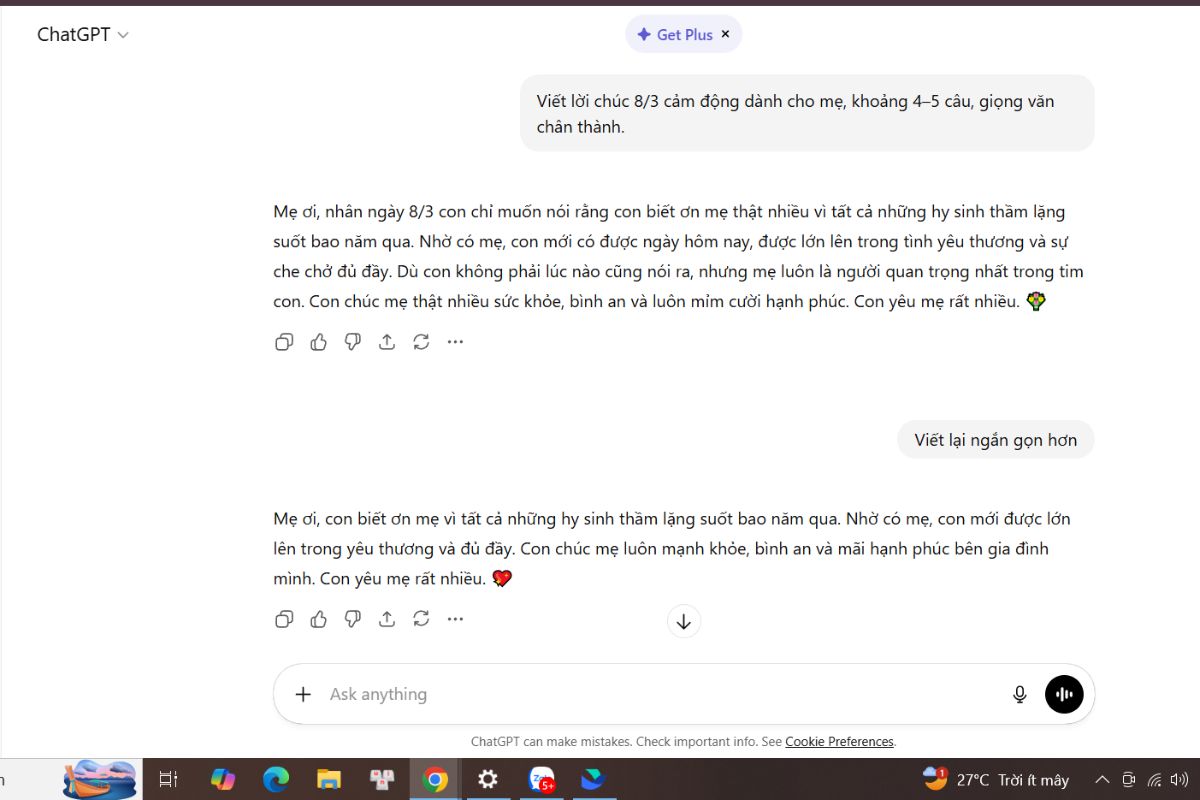Share the shorter second response
Image resolution: width=1200 pixels, height=800 pixels.
click(387, 619)
